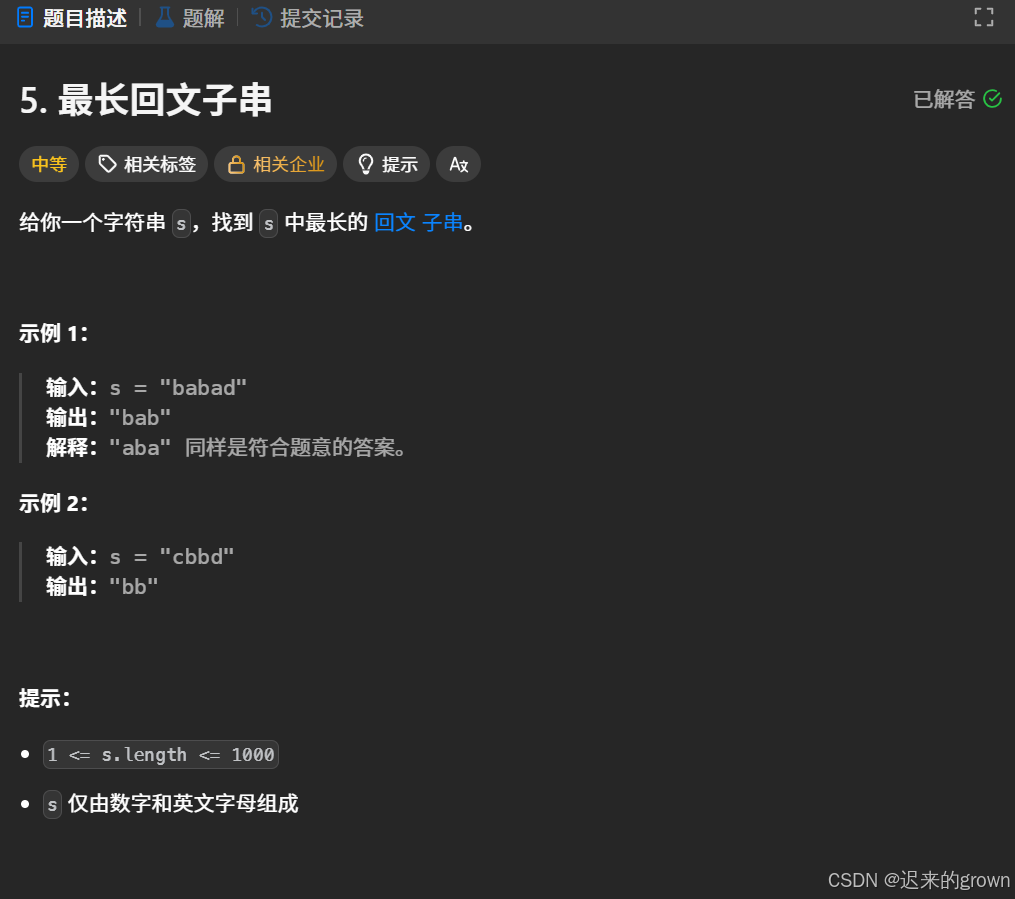The height and width of the screenshot is (899, 1015).
Task: Open the 相关企业 companies button
Action: click(275, 164)
